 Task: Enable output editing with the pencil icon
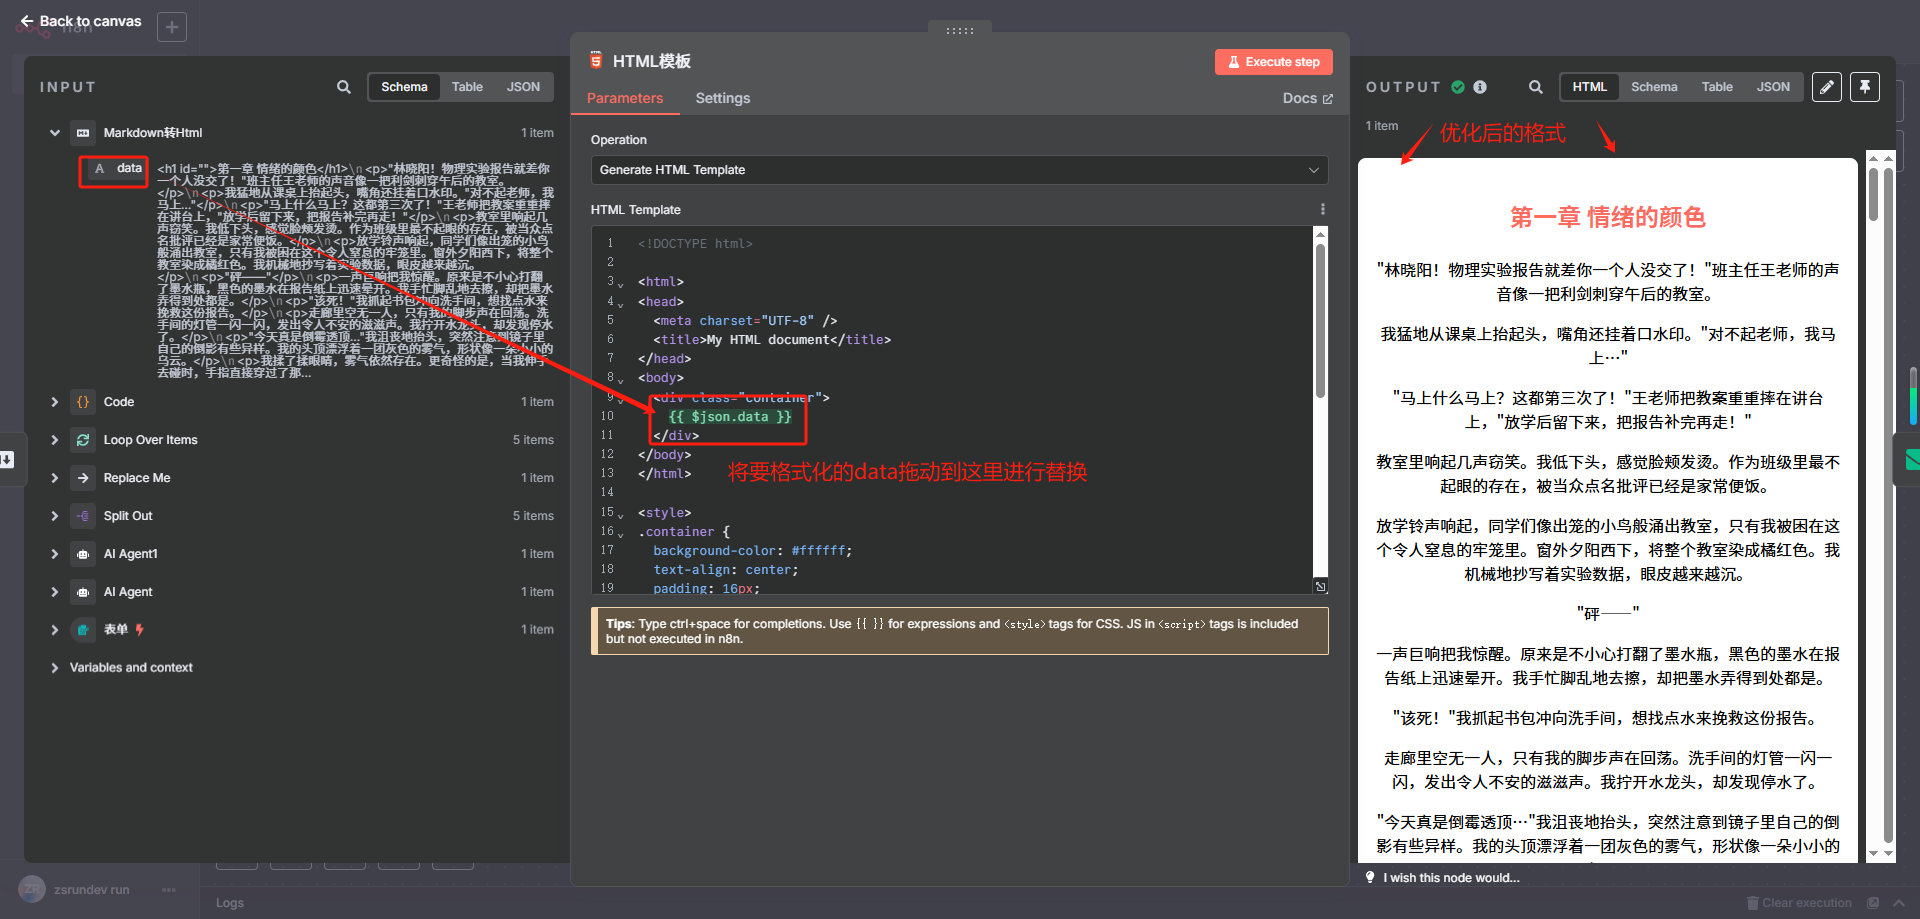[x=1827, y=87]
